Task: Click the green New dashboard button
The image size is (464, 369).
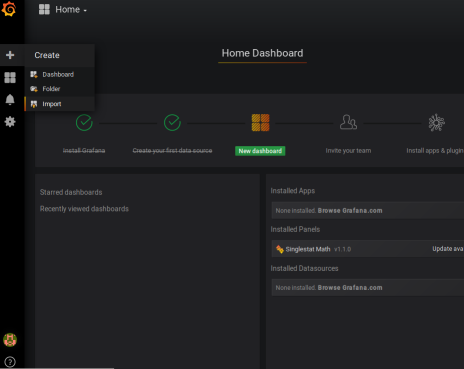Action: (x=260, y=151)
